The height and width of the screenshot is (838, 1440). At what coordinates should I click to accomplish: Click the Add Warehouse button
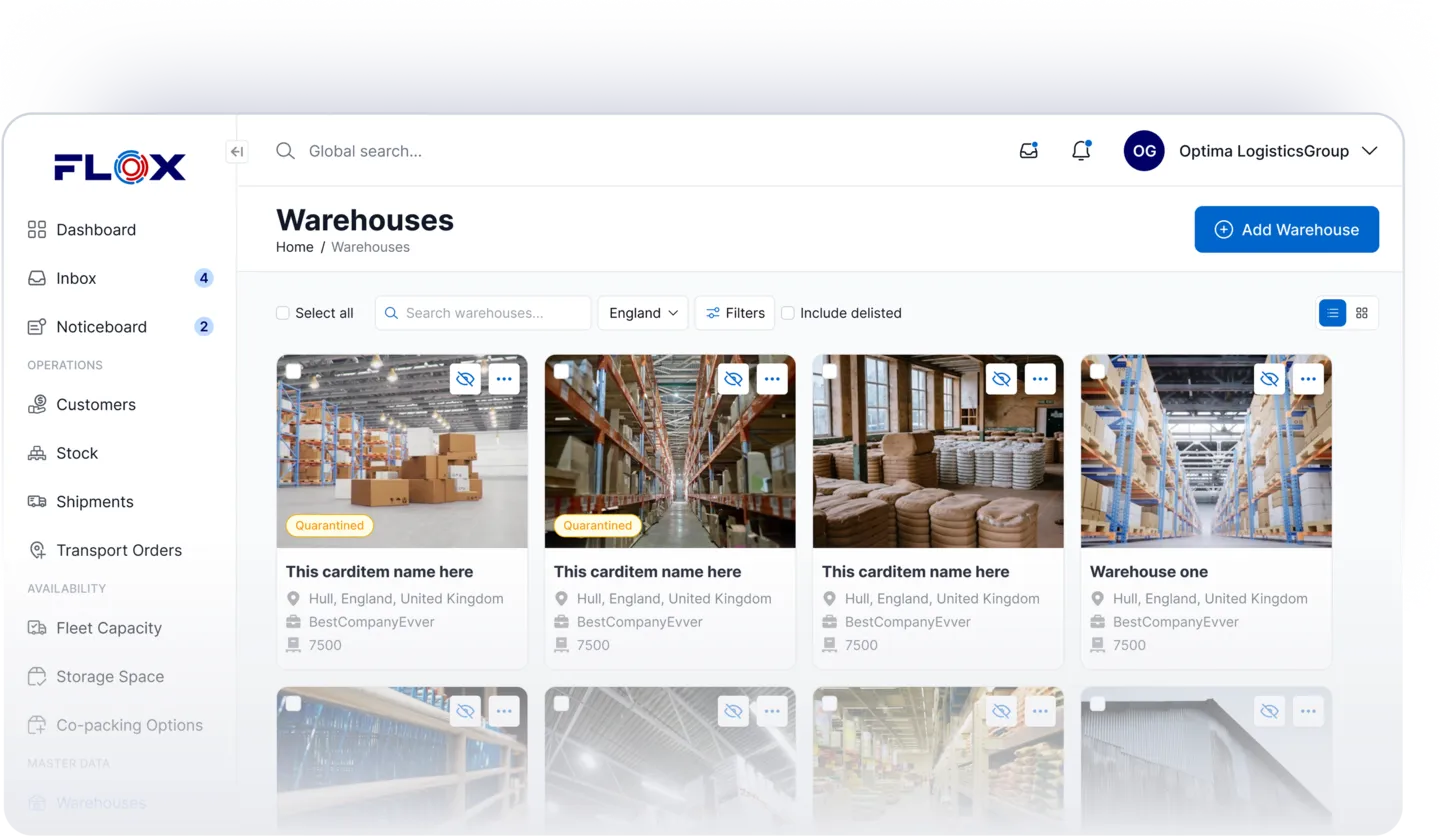click(x=1286, y=229)
